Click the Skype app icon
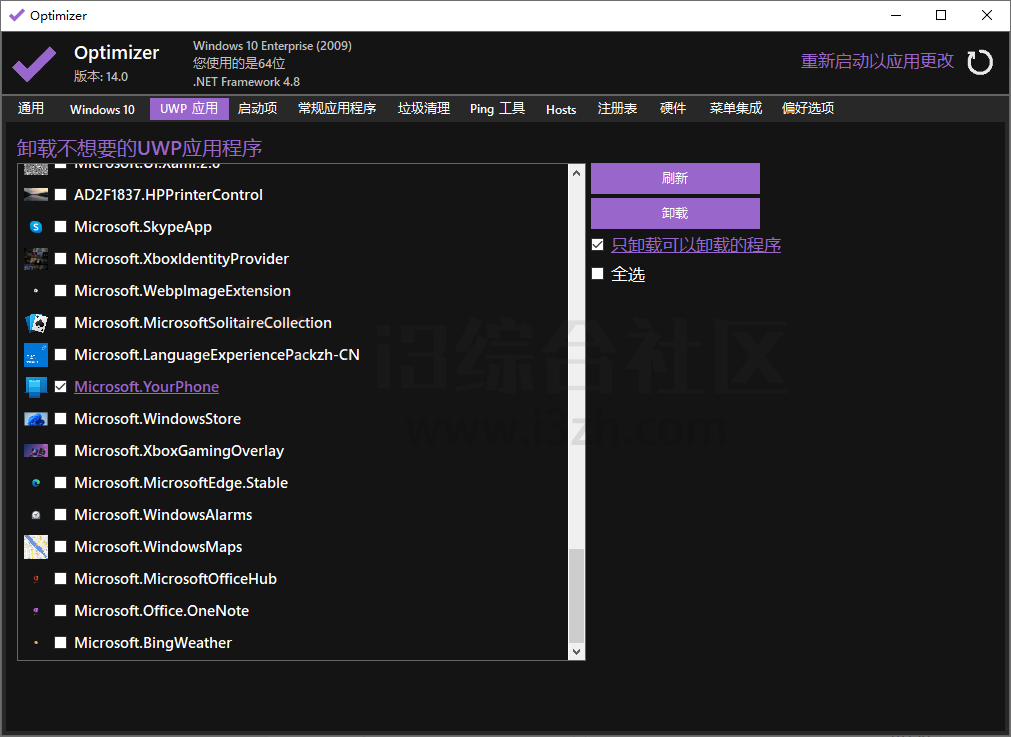 coord(36,227)
